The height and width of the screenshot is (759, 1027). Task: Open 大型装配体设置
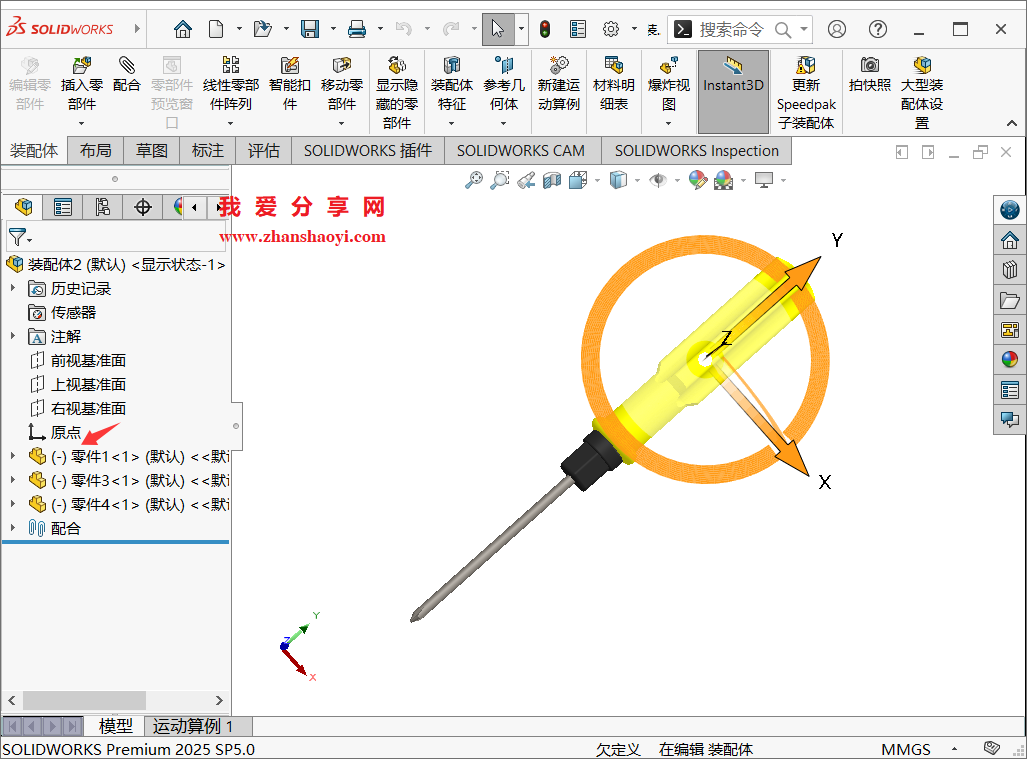(x=922, y=93)
